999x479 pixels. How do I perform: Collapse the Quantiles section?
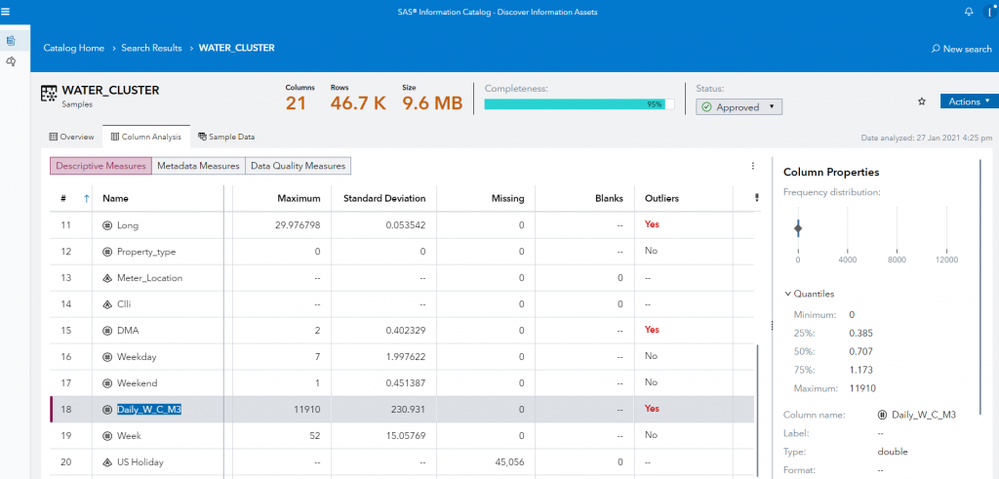point(787,294)
